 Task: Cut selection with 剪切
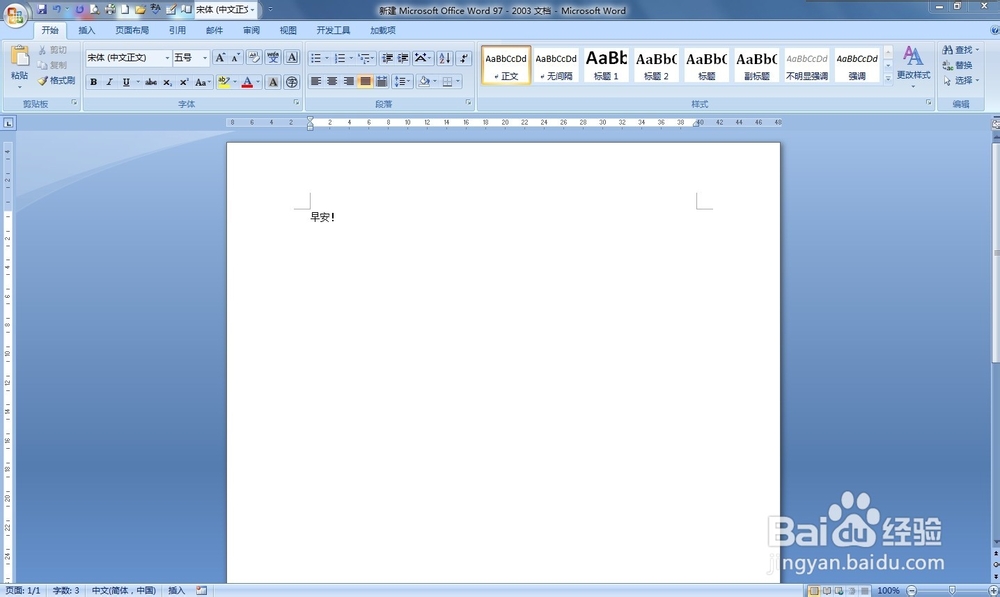point(52,50)
